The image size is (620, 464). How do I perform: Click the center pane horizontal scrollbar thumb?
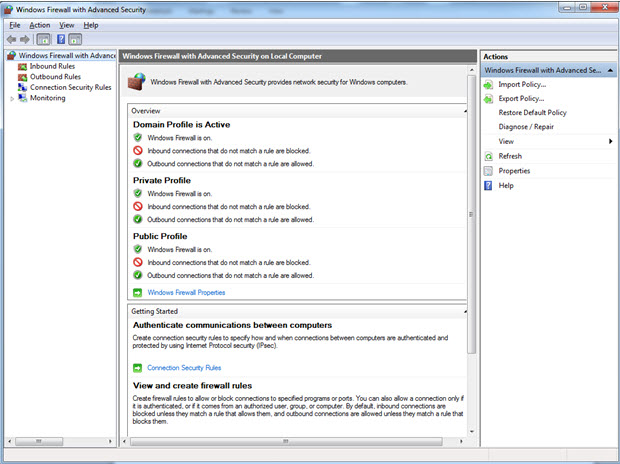click(x=286, y=441)
